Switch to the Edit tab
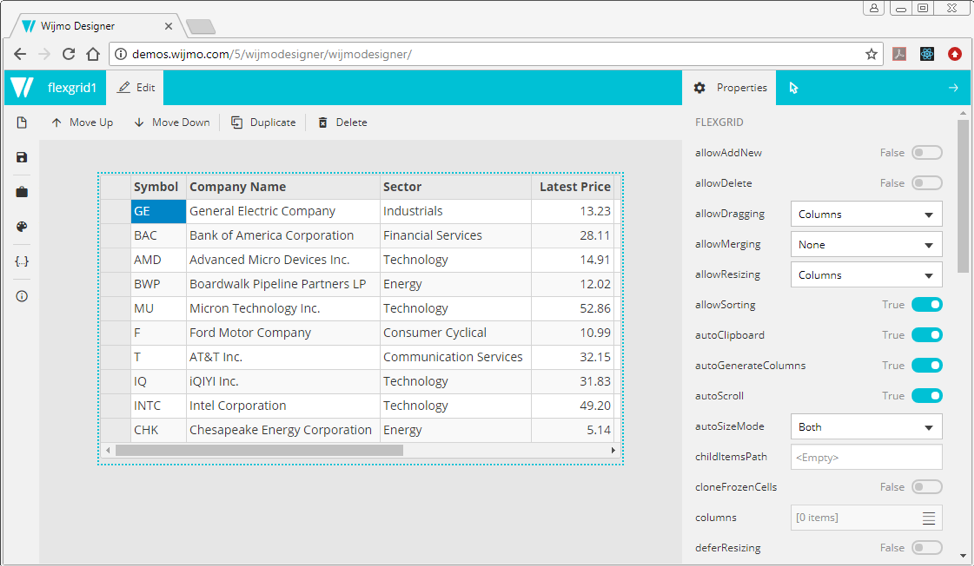The image size is (974, 566). click(x=136, y=88)
